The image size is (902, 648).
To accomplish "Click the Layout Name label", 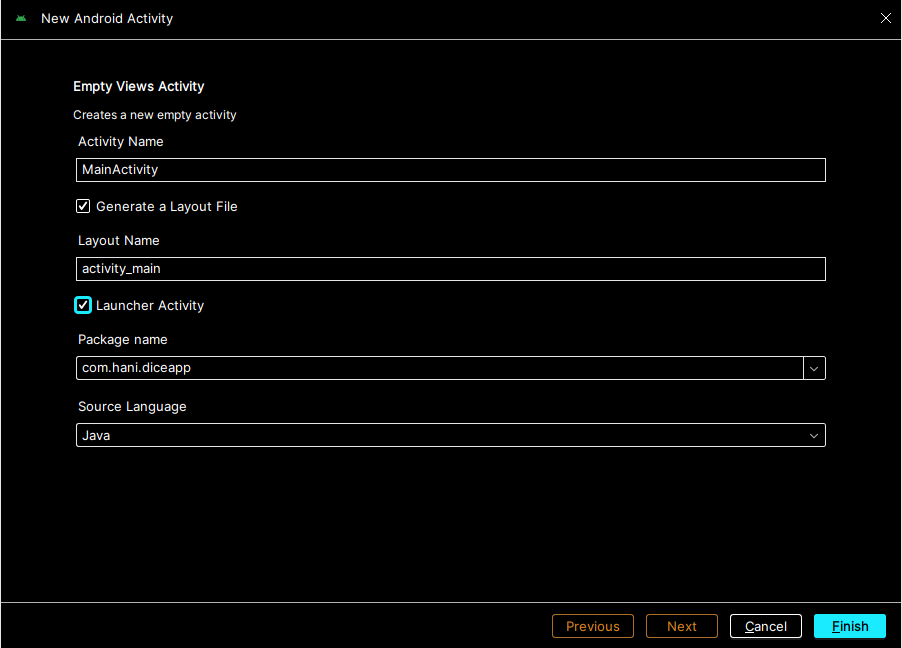I will (119, 241).
